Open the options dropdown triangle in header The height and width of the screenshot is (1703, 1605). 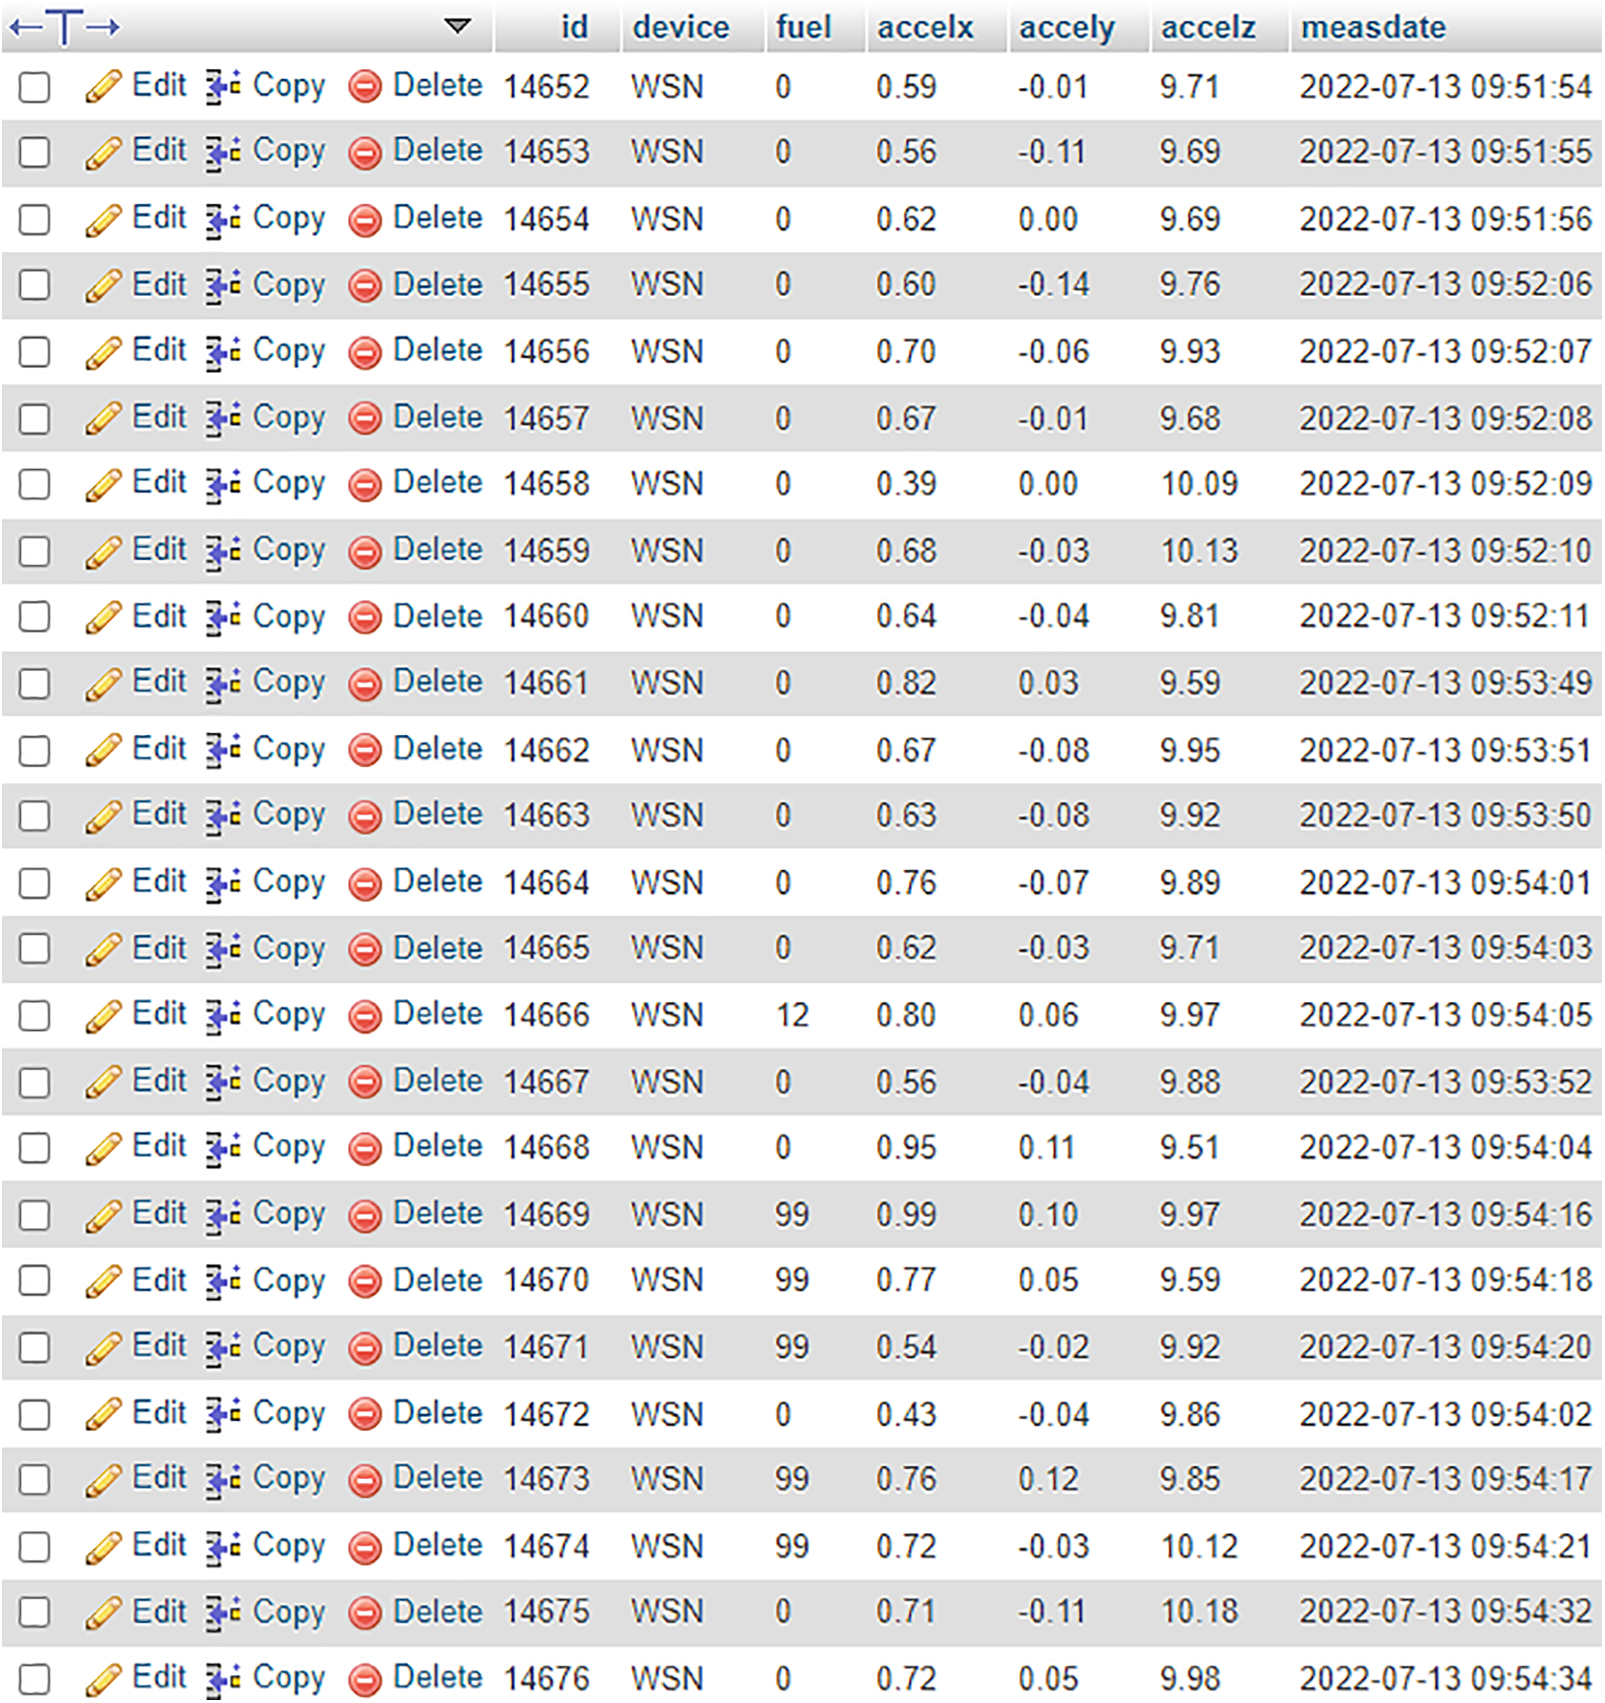click(457, 26)
